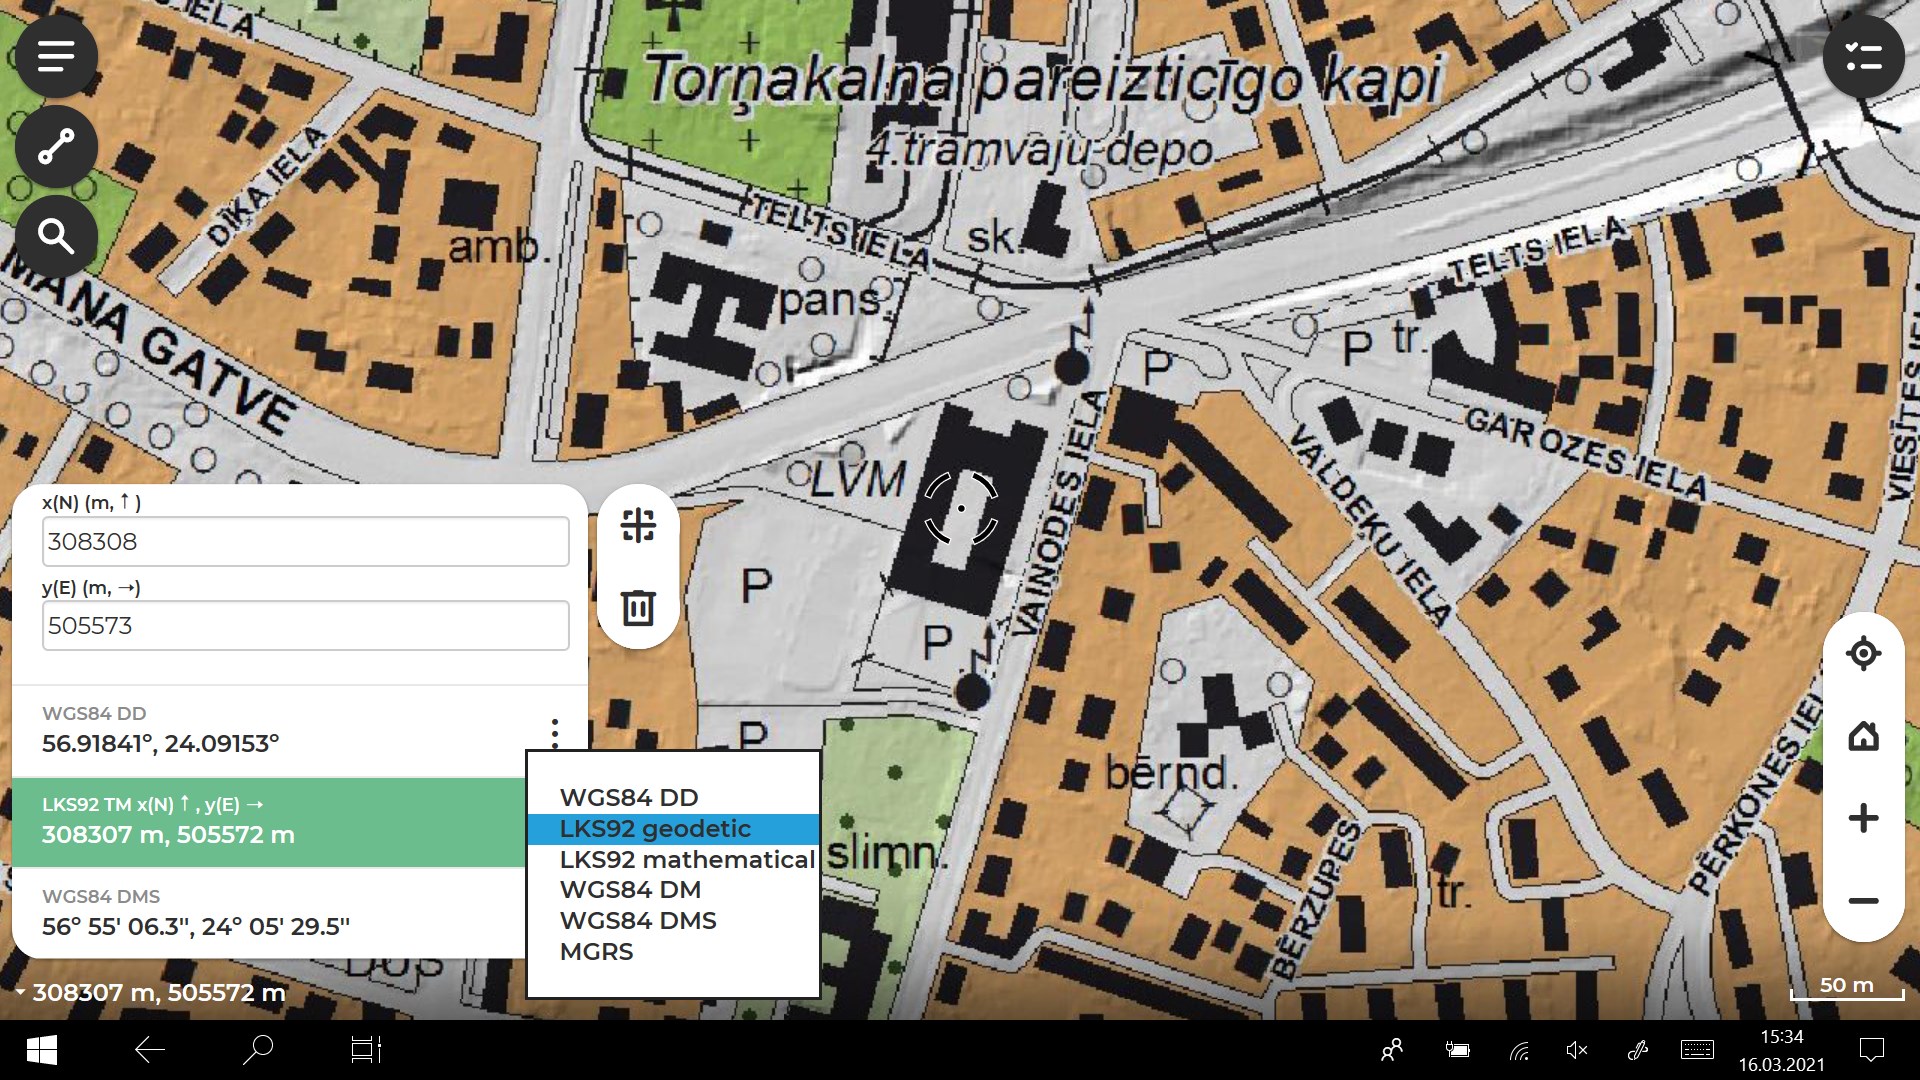Select LKS92 mathematical format

click(687, 859)
